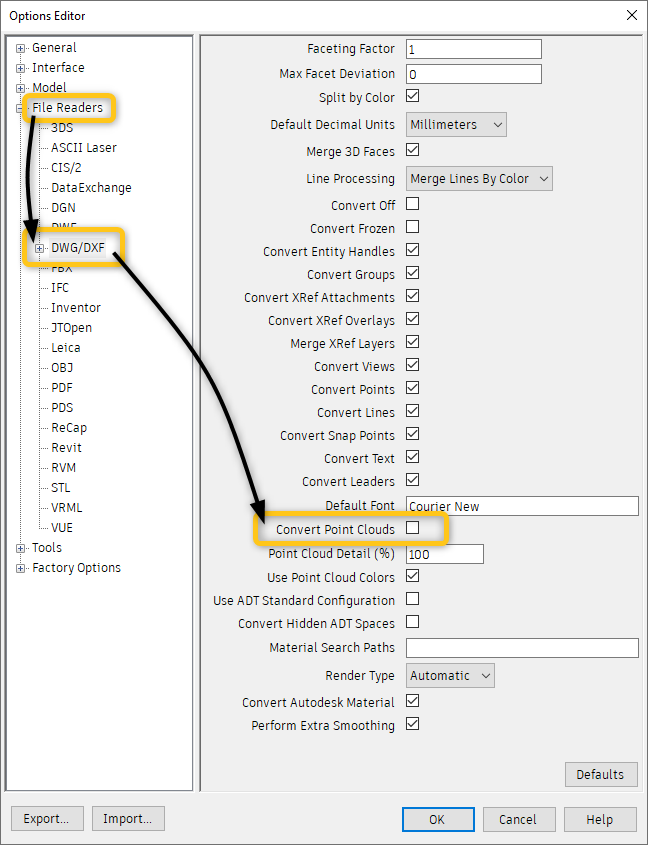The height and width of the screenshot is (845, 648).
Task: Edit the Point Cloud Detail value
Action: point(444,553)
